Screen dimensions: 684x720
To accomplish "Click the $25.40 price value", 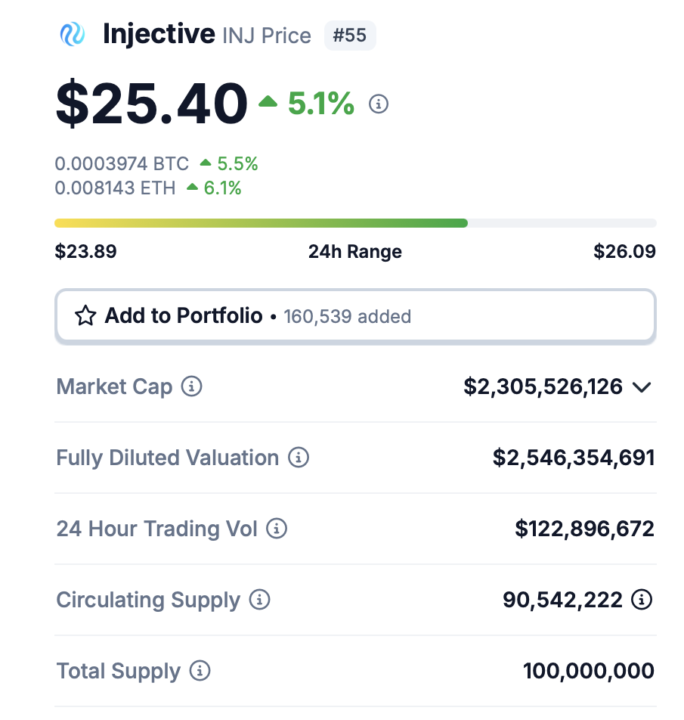I will click(x=152, y=103).
